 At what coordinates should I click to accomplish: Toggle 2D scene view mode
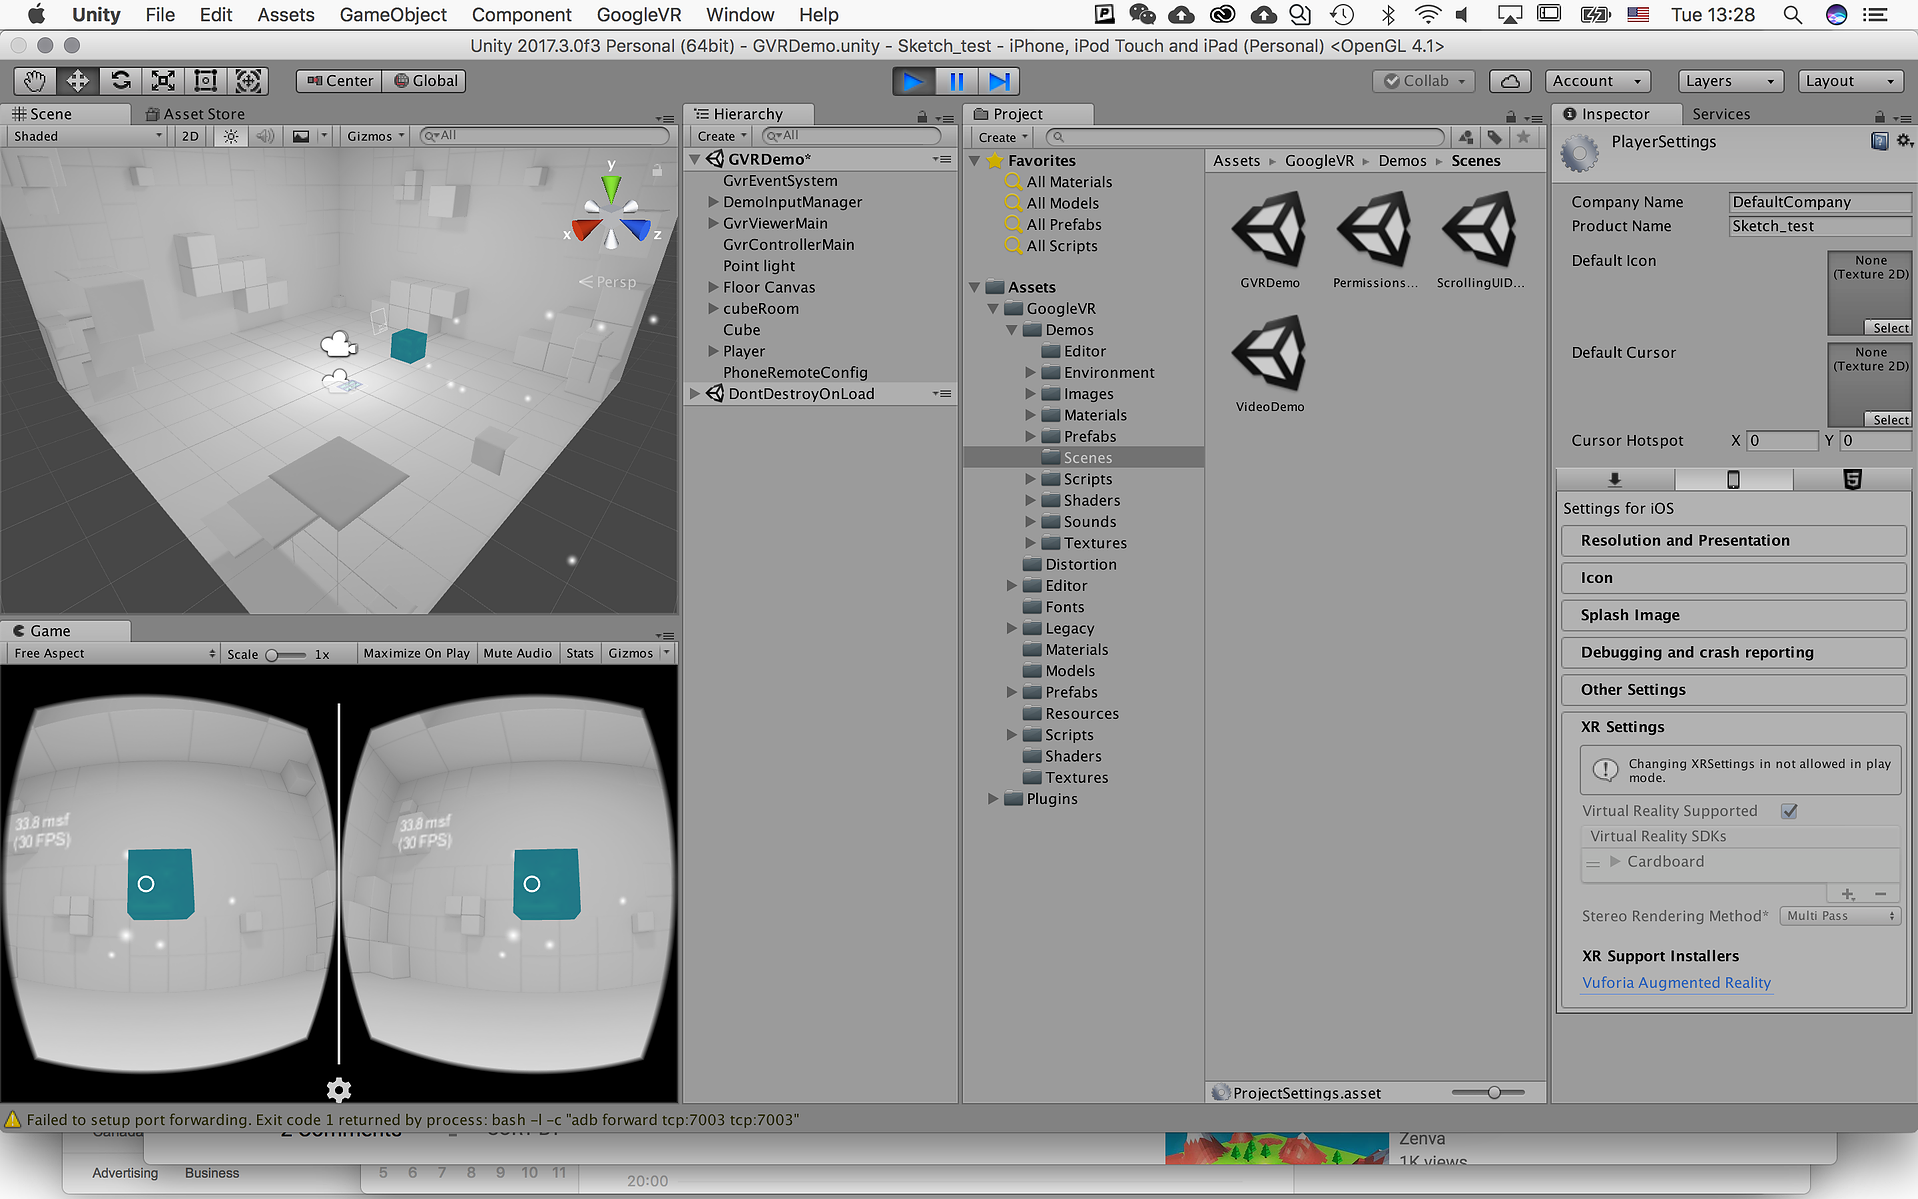190,136
